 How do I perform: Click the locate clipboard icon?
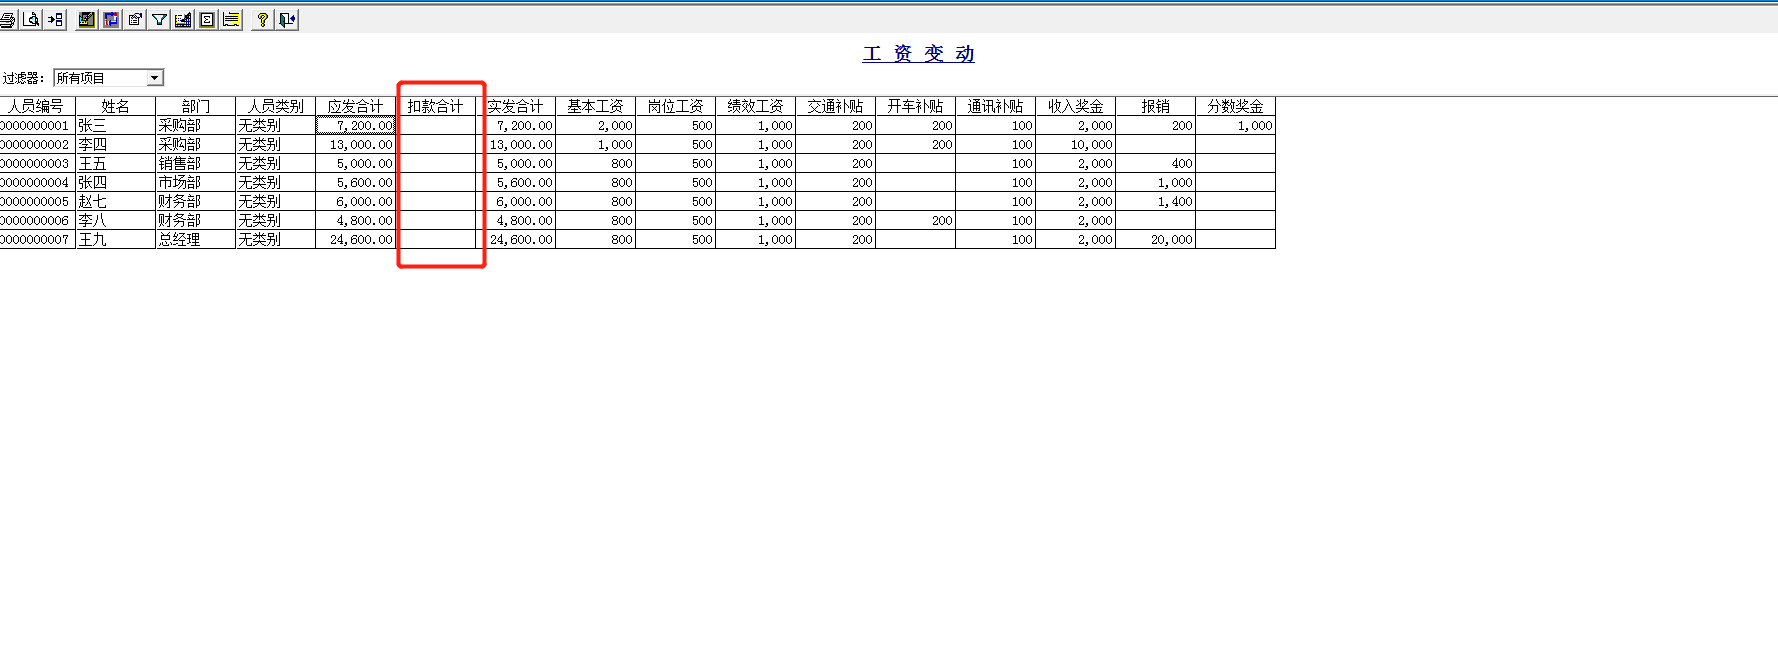click(x=135, y=19)
